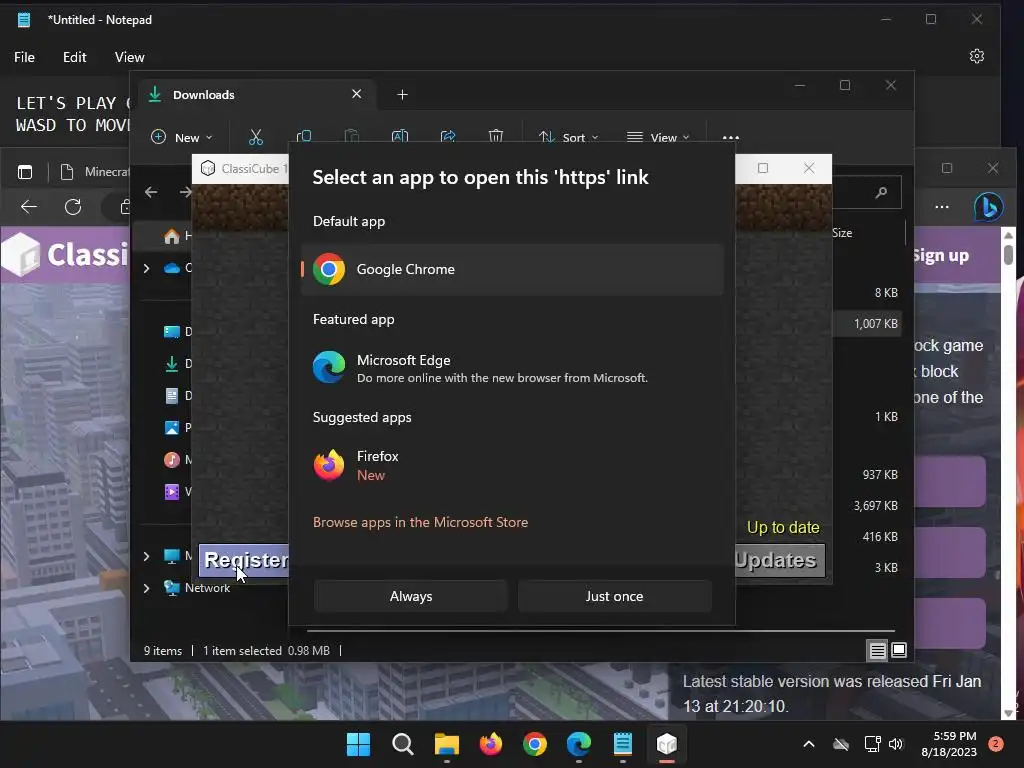Choose Google Chrome as the app

[x=513, y=269]
